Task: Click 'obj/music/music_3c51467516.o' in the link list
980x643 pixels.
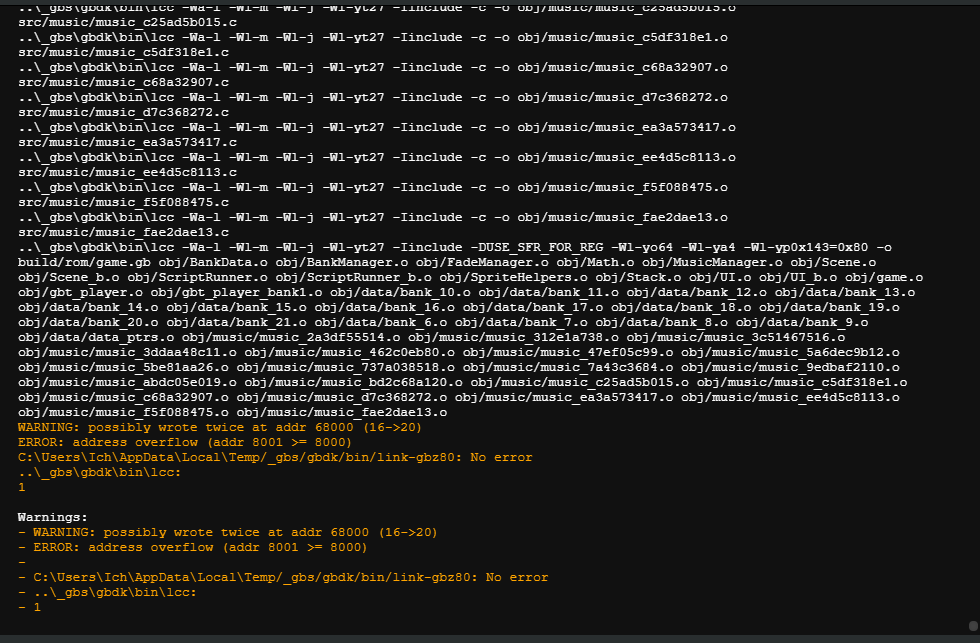Action: (x=736, y=337)
